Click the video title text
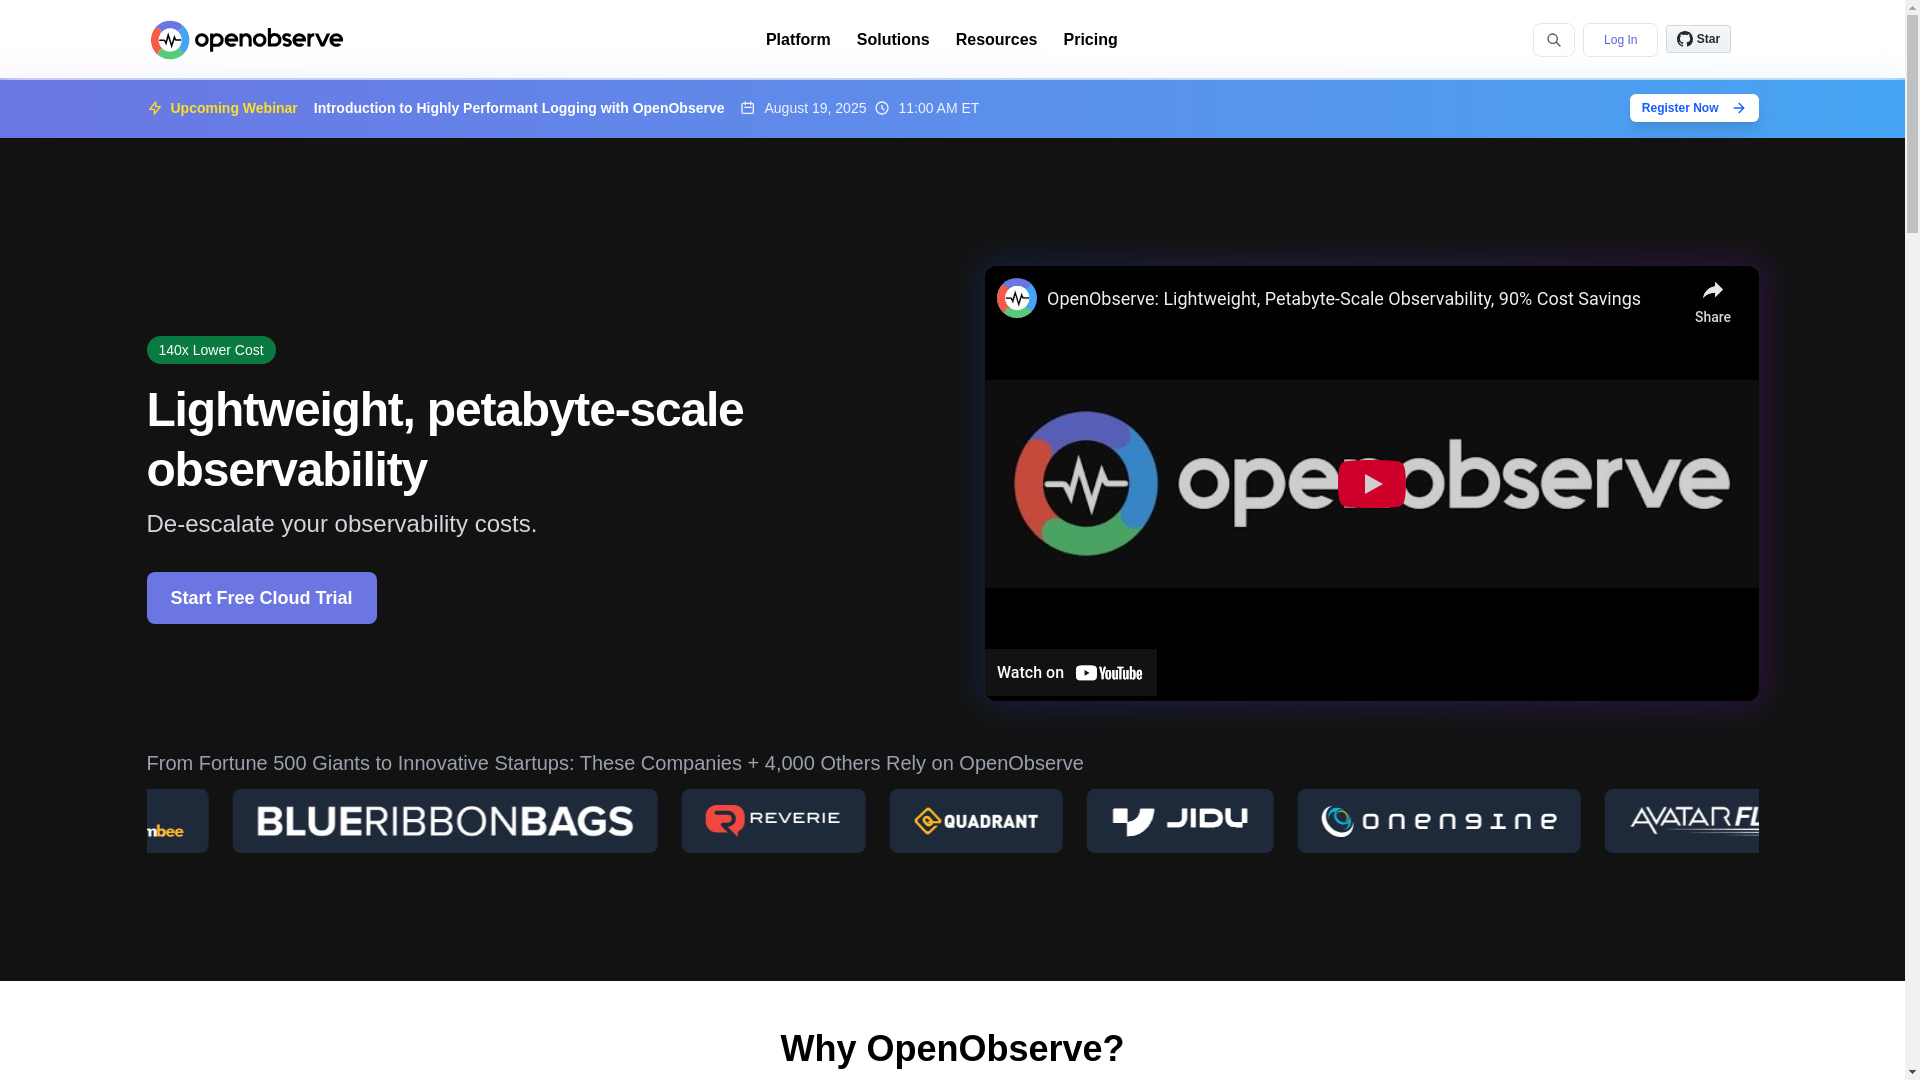Image resolution: width=1920 pixels, height=1080 pixels. click(1343, 299)
